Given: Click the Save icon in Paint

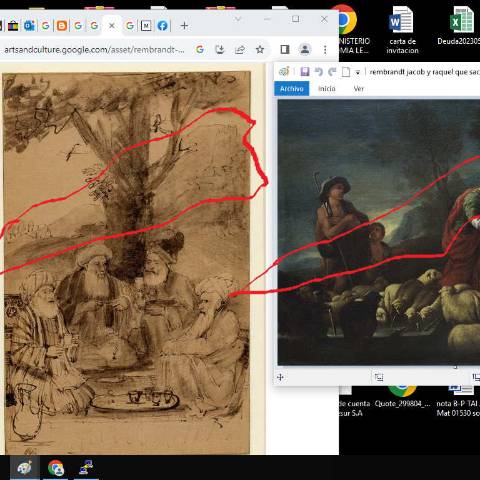Looking at the screenshot, I should (x=305, y=71).
